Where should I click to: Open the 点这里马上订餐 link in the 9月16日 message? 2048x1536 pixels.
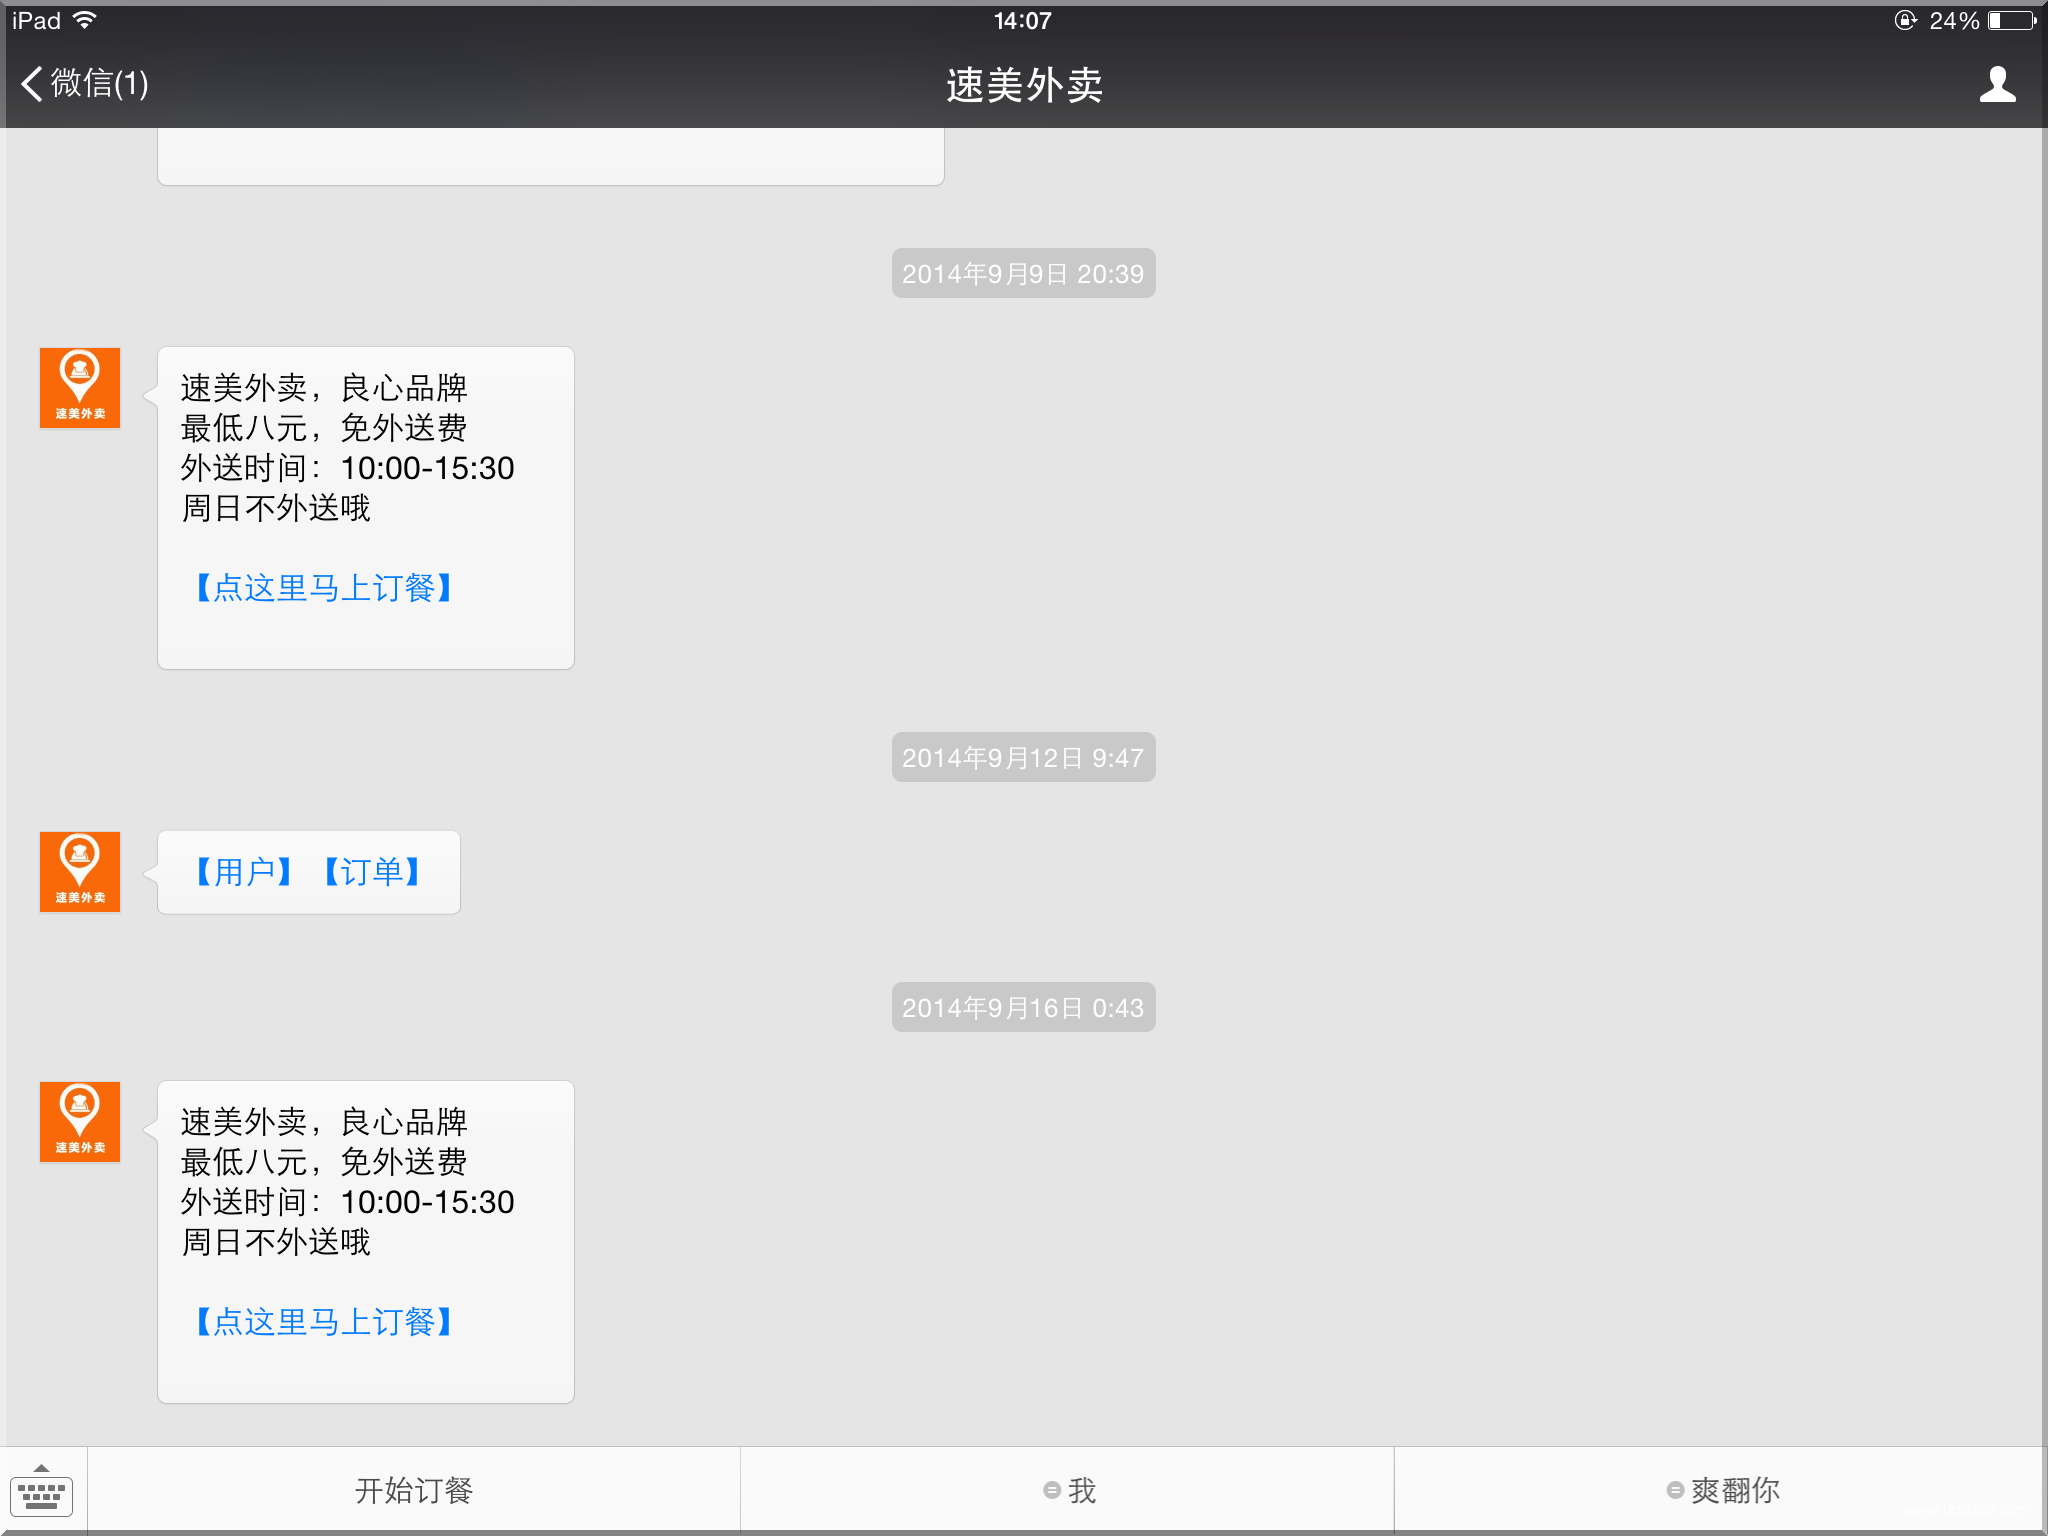point(323,1322)
